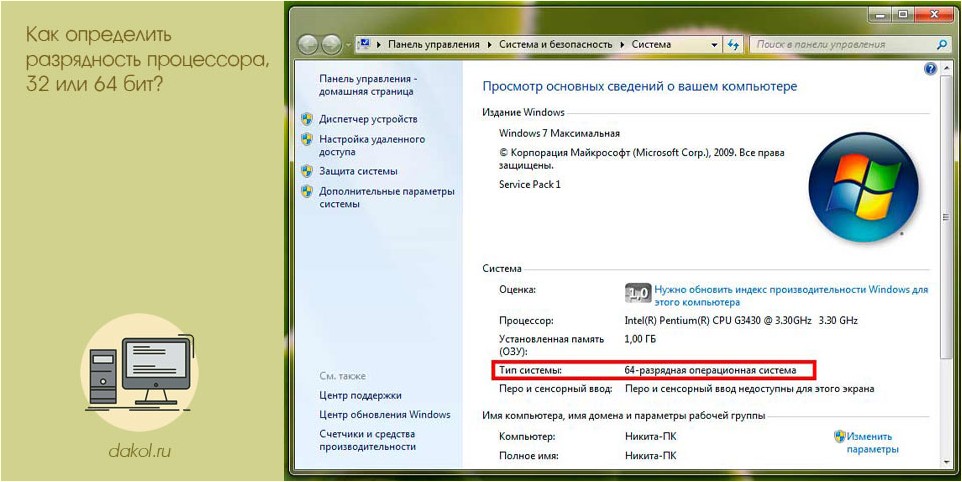Open Центр поддержки link
This screenshot has height=482, width=962.
[361, 396]
